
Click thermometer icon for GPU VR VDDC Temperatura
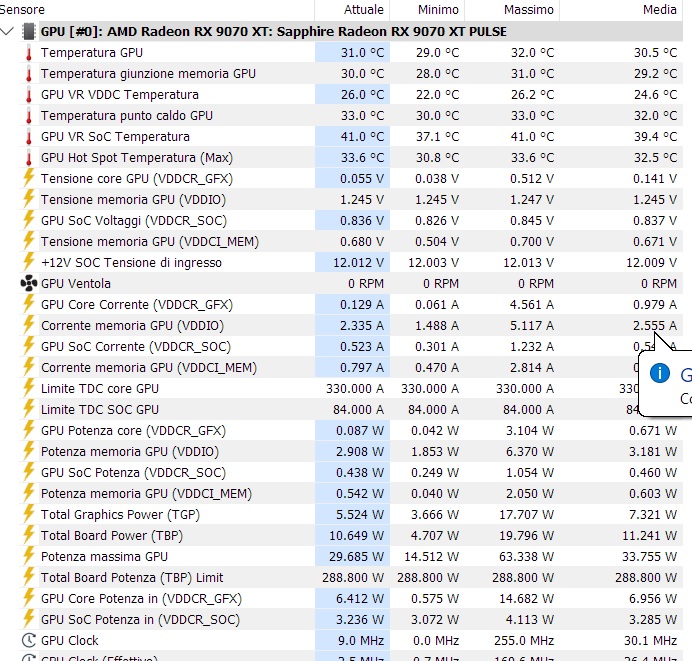coord(29,95)
